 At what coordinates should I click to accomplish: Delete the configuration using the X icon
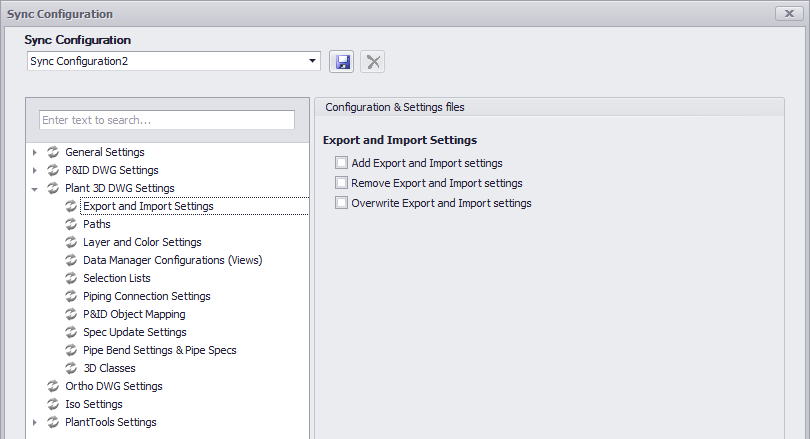pyautogui.click(x=372, y=62)
